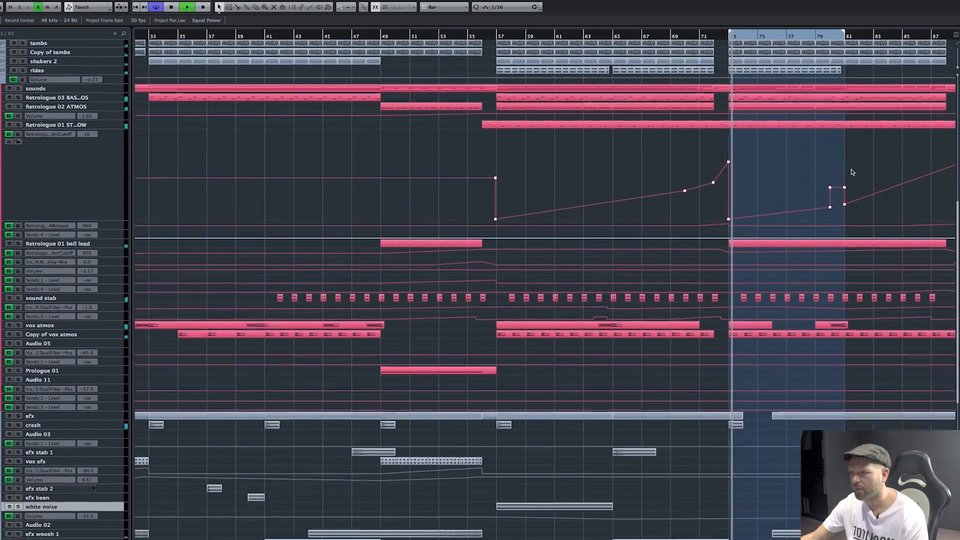Select the white noise track
Image resolution: width=960 pixels, height=540 pixels.
pyautogui.click(x=41, y=507)
